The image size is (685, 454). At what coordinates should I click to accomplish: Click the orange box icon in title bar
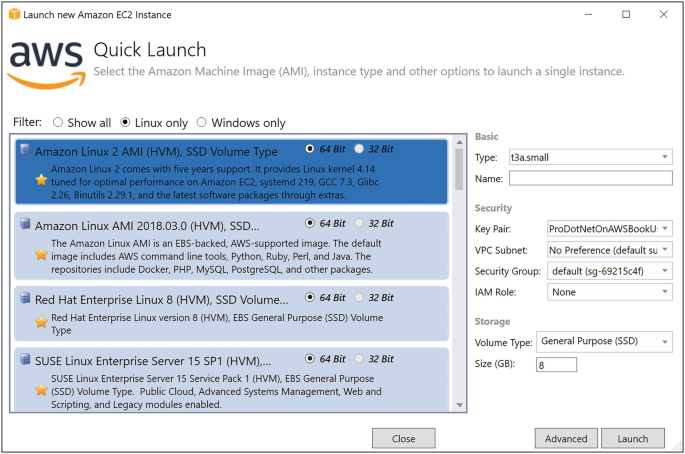14,14
